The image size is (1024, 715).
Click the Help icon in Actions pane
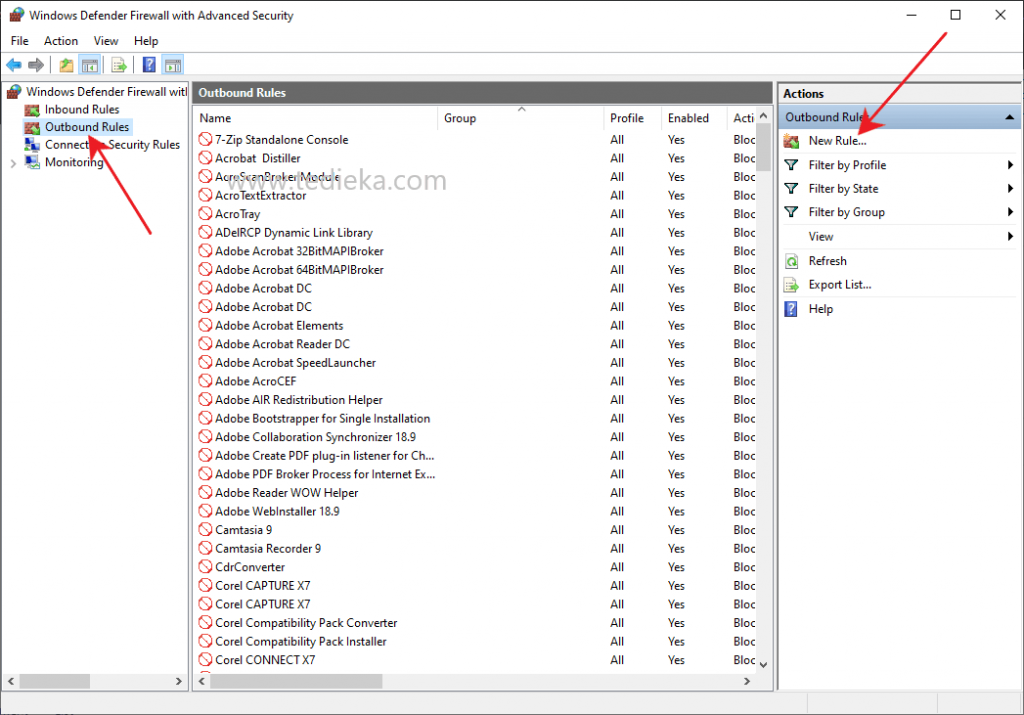(791, 309)
